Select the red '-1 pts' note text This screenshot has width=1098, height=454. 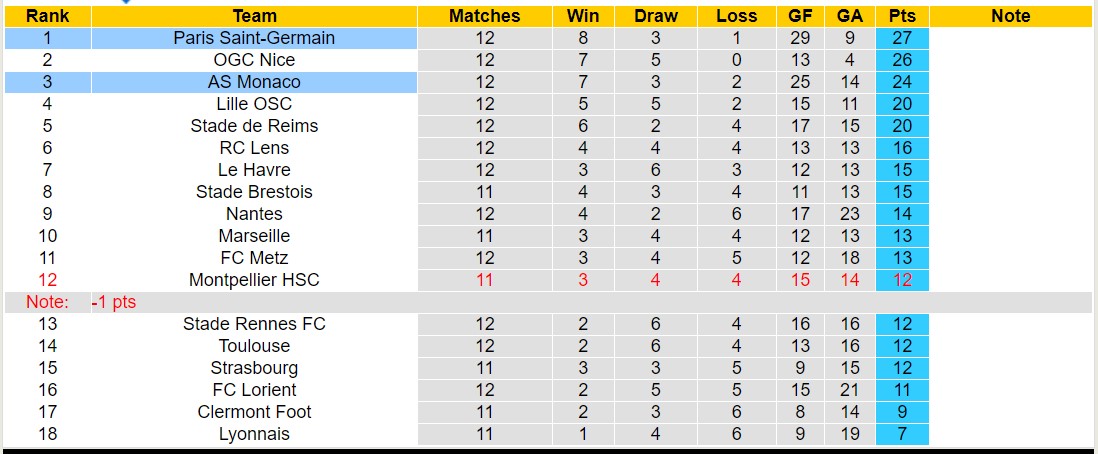tap(113, 302)
